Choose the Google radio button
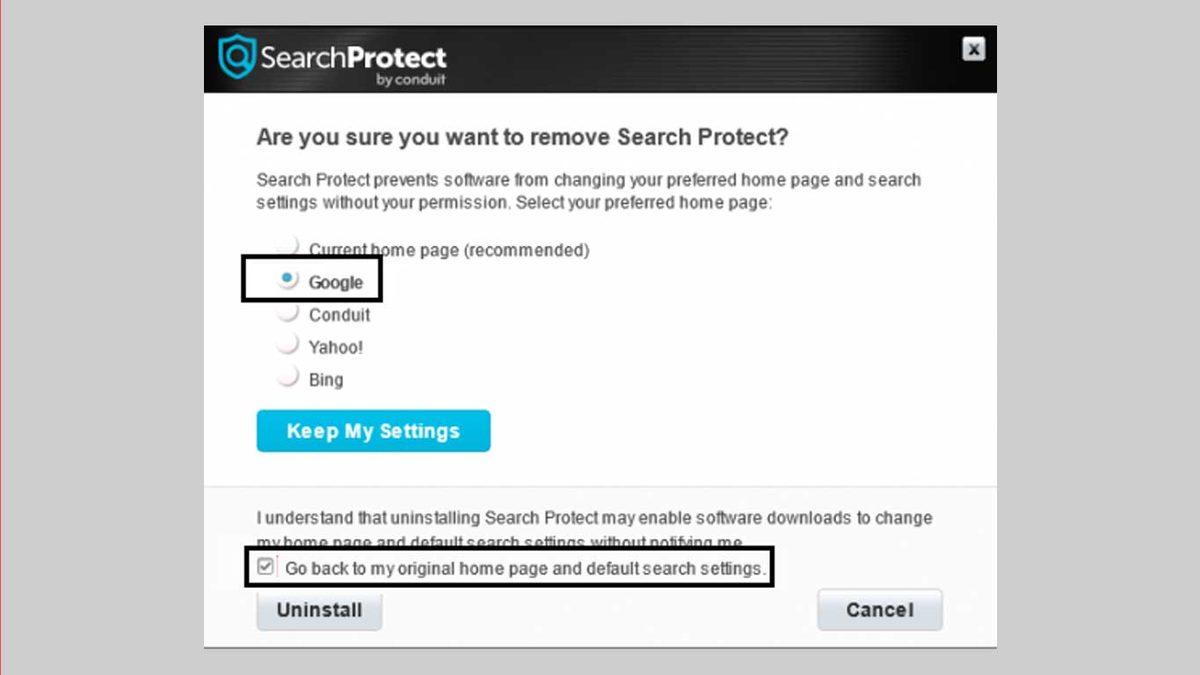The image size is (1200, 675). 288,280
